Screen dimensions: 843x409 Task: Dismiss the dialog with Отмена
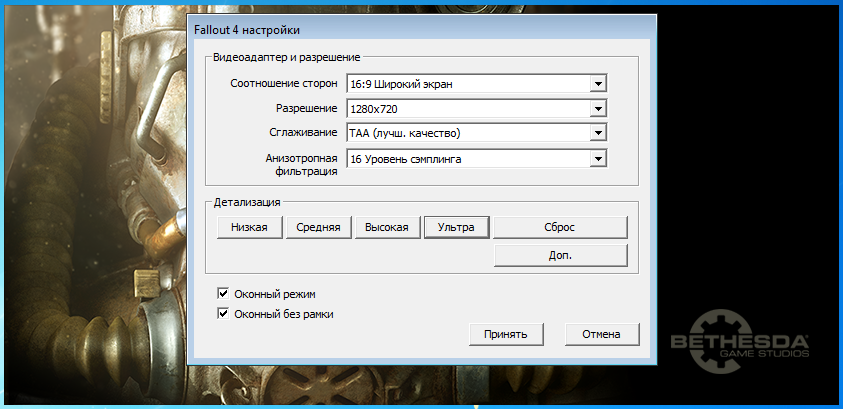[x=602, y=334]
